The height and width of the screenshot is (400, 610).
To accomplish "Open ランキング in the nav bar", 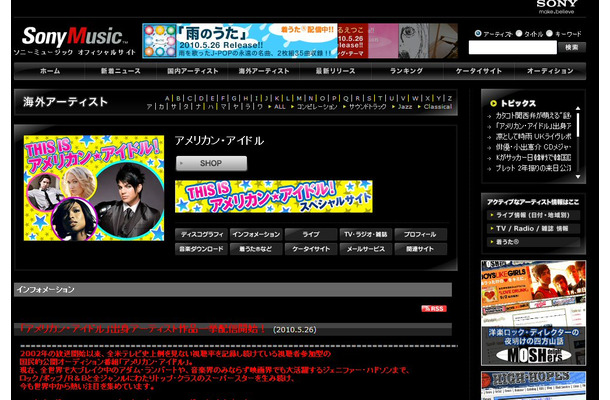I will 407,71.
